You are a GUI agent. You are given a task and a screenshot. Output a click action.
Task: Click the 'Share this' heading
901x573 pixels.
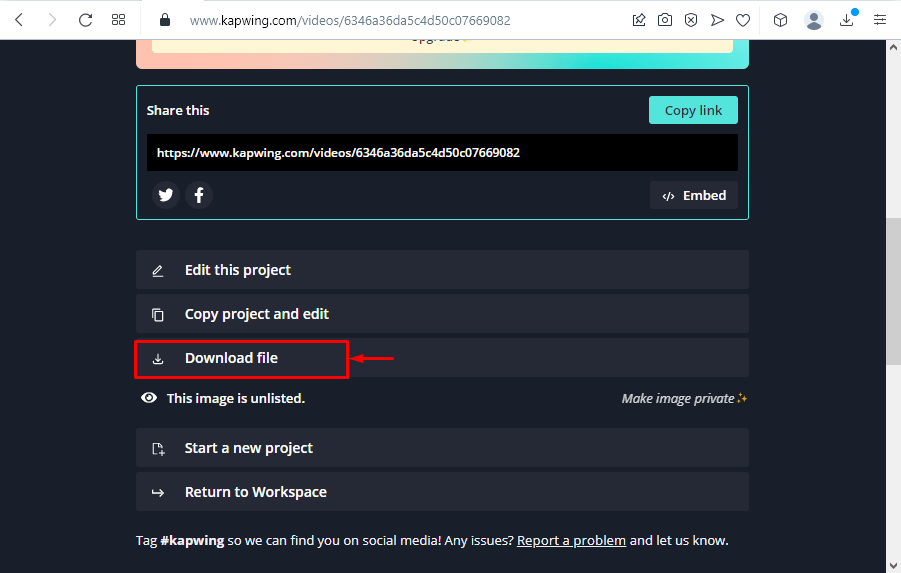click(x=178, y=110)
